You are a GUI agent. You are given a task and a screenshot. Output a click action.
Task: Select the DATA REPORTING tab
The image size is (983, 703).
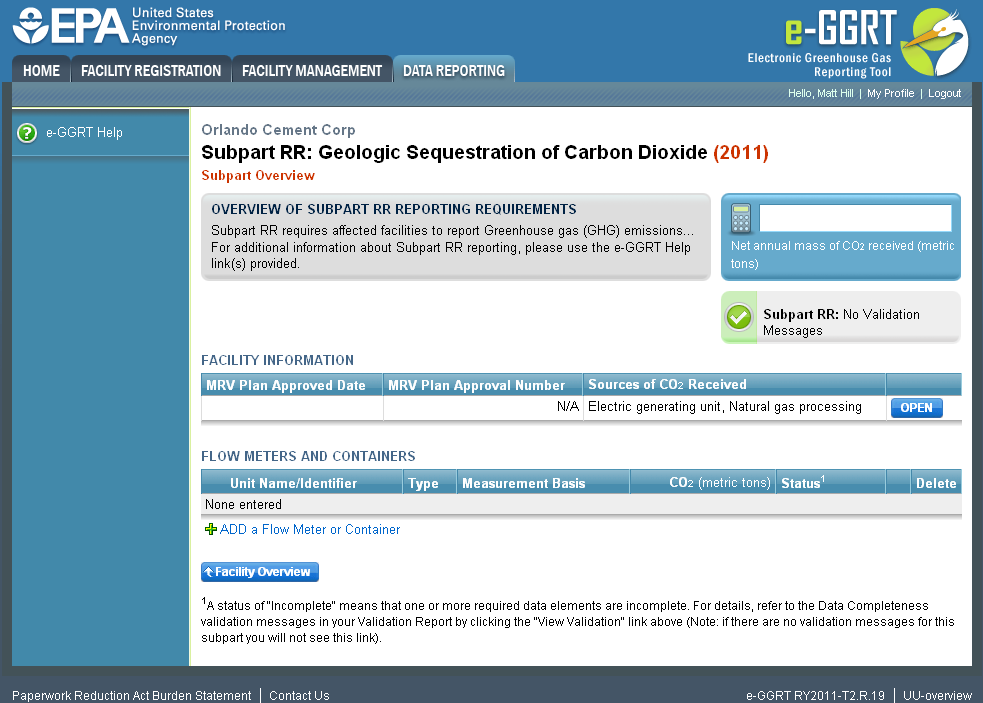click(x=454, y=70)
